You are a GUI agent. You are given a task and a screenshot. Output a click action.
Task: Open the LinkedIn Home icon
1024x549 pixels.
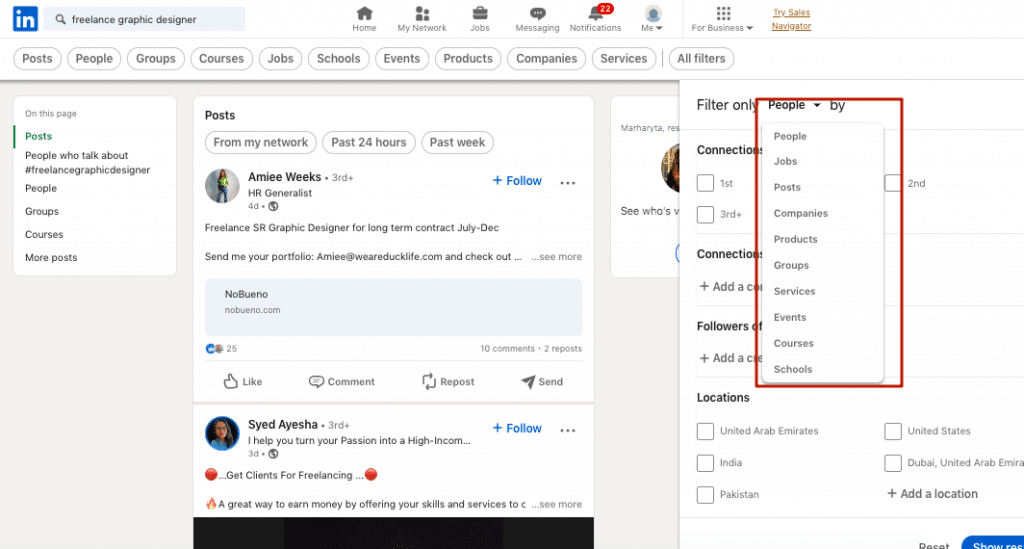point(364,13)
